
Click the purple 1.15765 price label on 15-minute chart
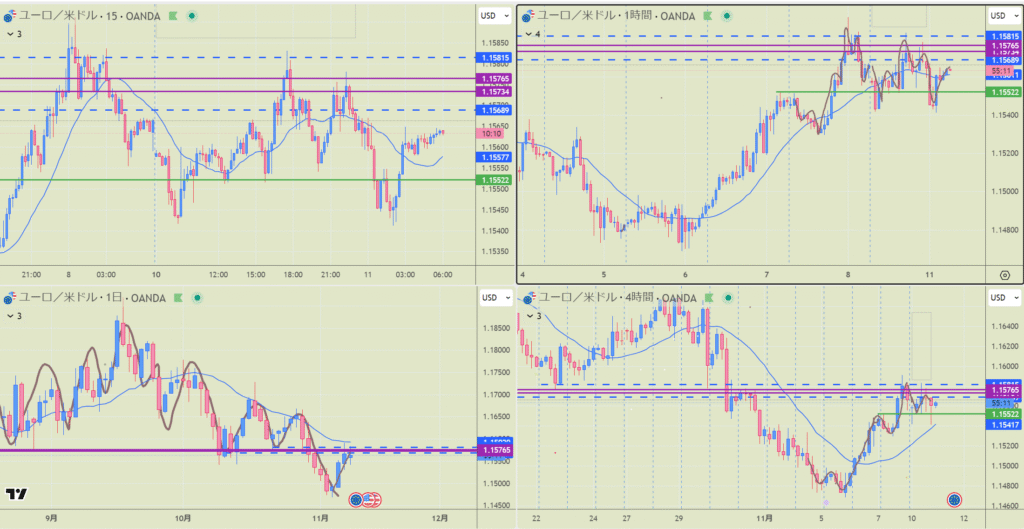[495, 78]
